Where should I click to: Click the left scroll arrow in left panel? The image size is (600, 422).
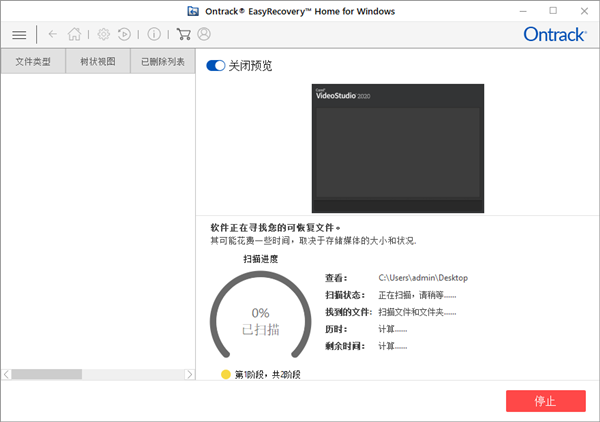(6, 374)
